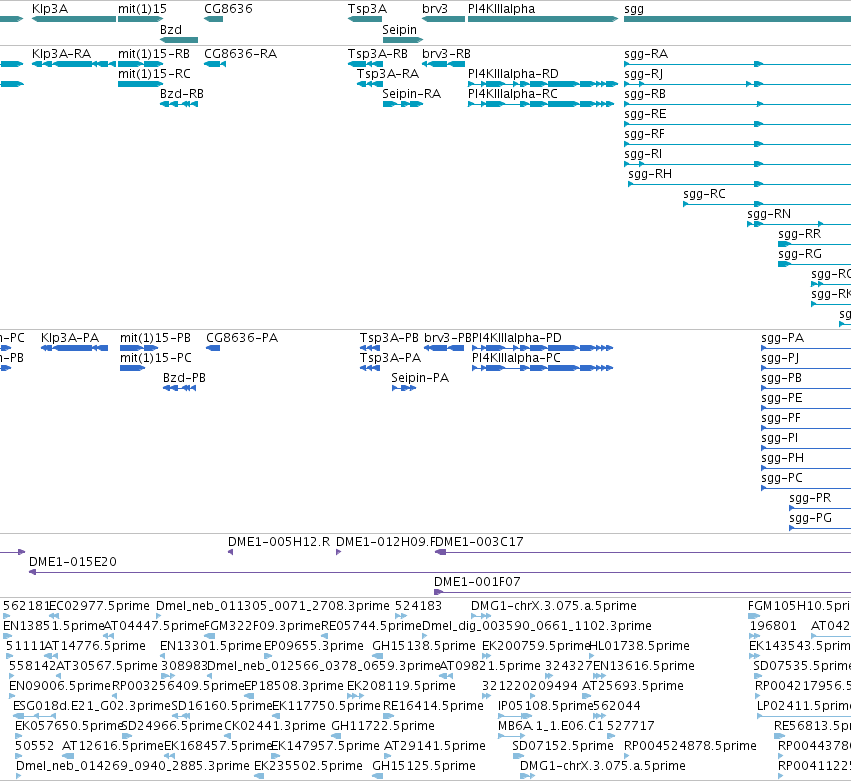Screen dimensions: 851x781
Task: Select the sgg-RA transcript
Action: [x=738, y=64]
